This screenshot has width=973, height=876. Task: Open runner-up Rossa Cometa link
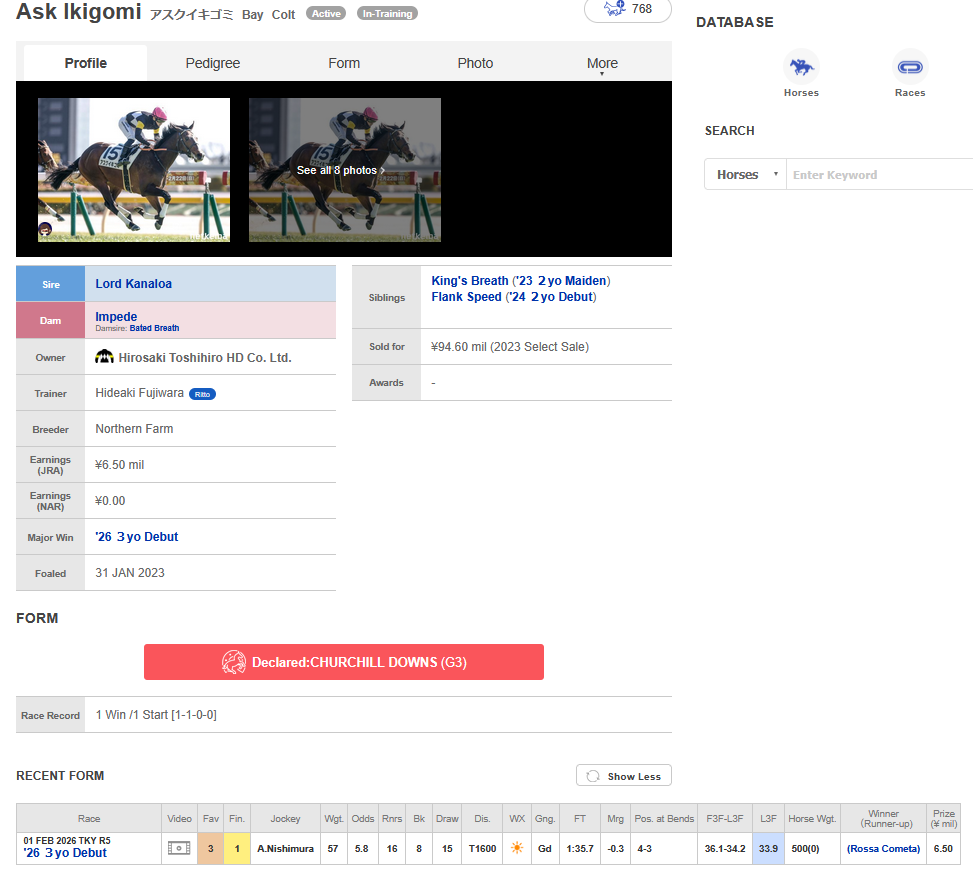883,848
